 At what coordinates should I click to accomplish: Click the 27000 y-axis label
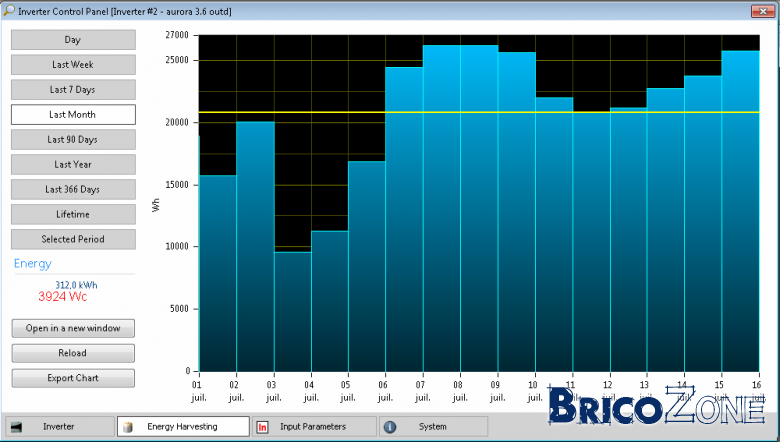pos(177,35)
